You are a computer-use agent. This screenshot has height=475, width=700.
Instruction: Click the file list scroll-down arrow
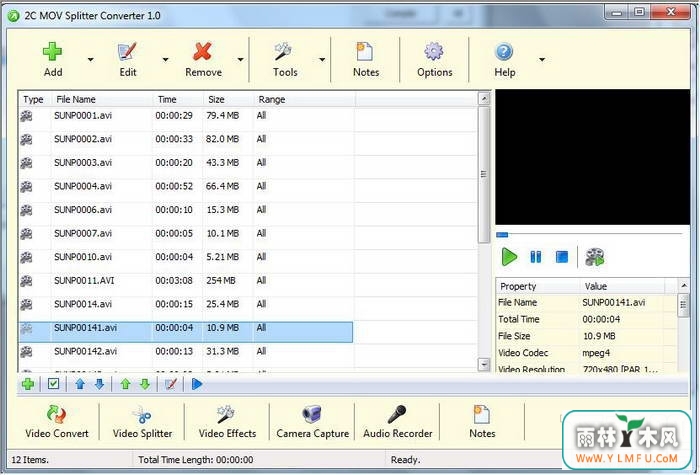pyautogui.click(x=484, y=364)
